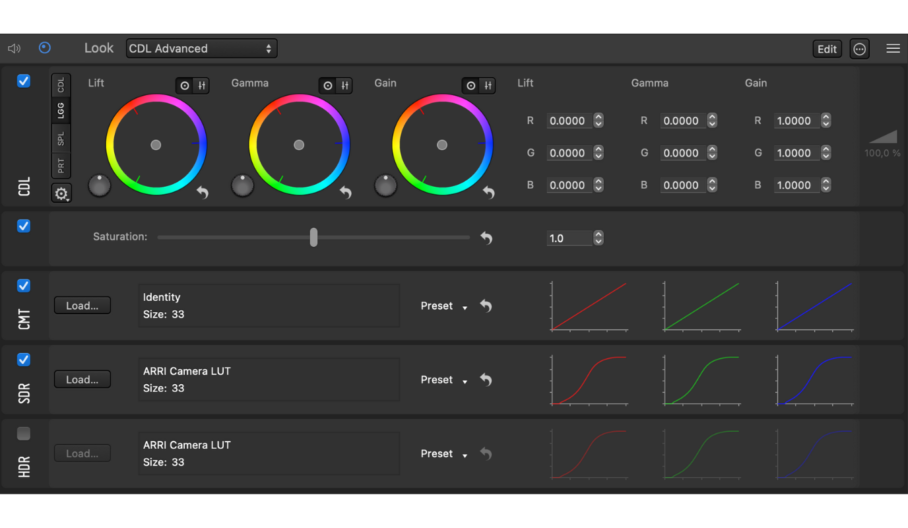Click the speaker icon in top bar

pyautogui.click(x=14, y=48)
